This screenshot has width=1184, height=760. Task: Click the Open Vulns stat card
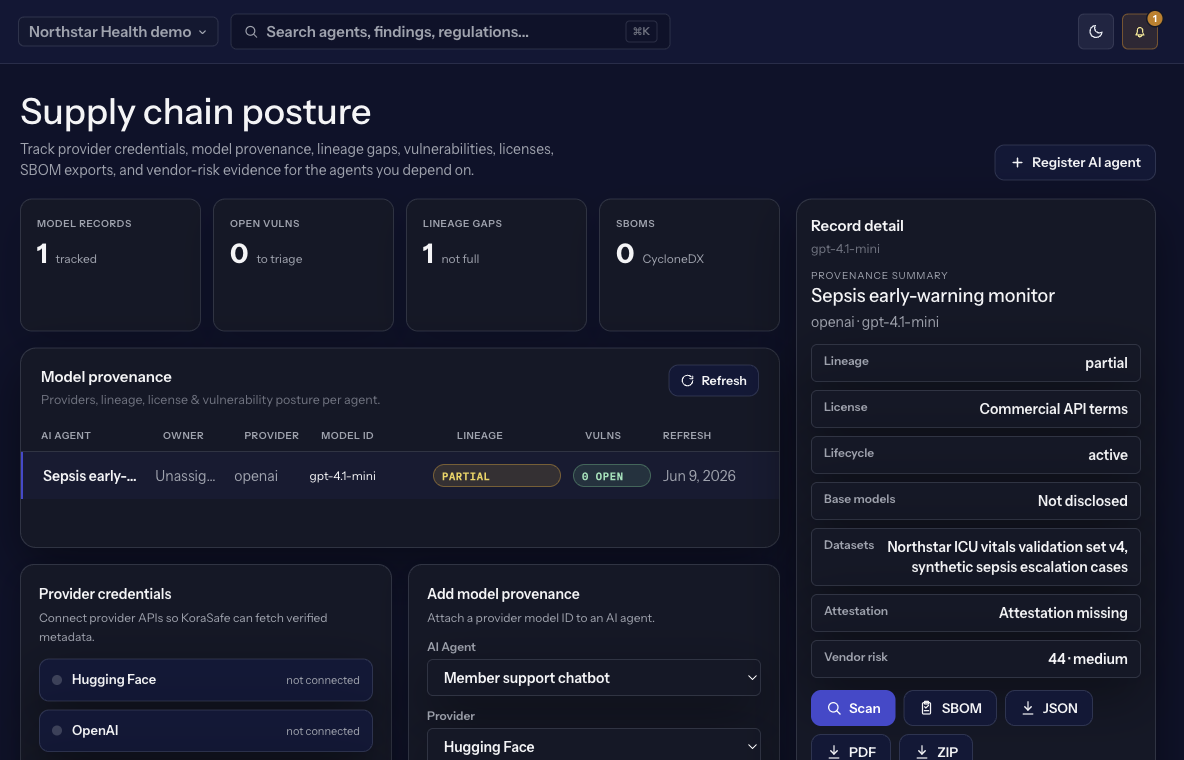pyautogui.click(x=304, y=265)
